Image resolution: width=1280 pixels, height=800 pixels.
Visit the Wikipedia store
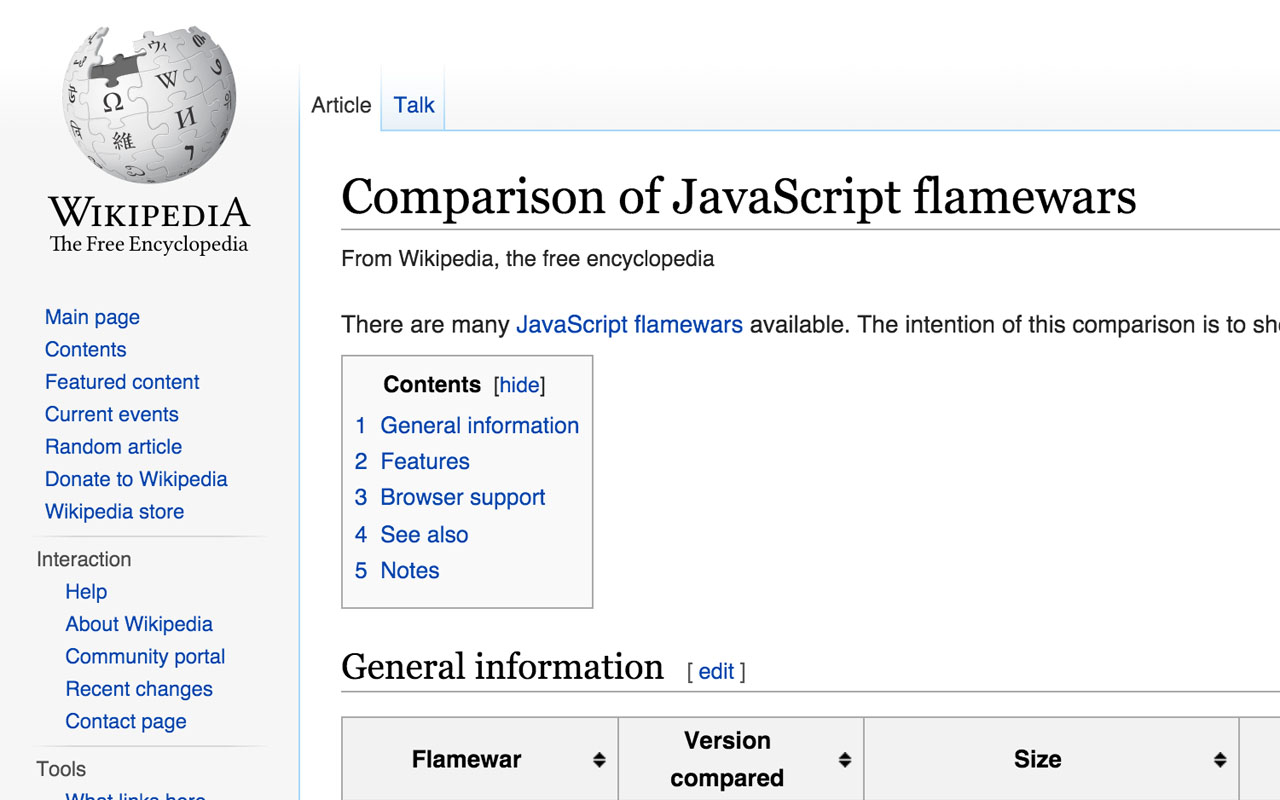114,511
